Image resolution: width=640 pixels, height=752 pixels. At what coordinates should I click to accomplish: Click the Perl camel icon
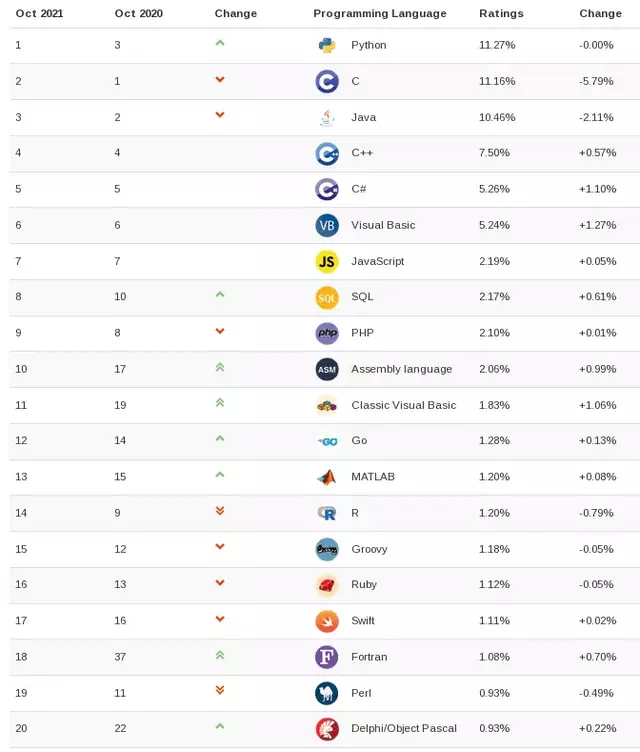coord(327,693)
